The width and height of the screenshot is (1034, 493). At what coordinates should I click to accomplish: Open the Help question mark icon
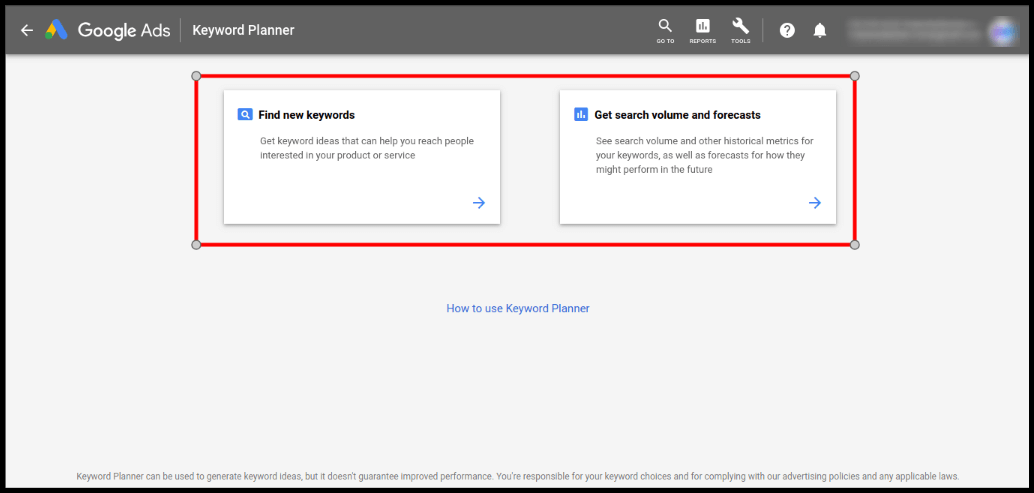pyautogui.click(x=787, y=30)
